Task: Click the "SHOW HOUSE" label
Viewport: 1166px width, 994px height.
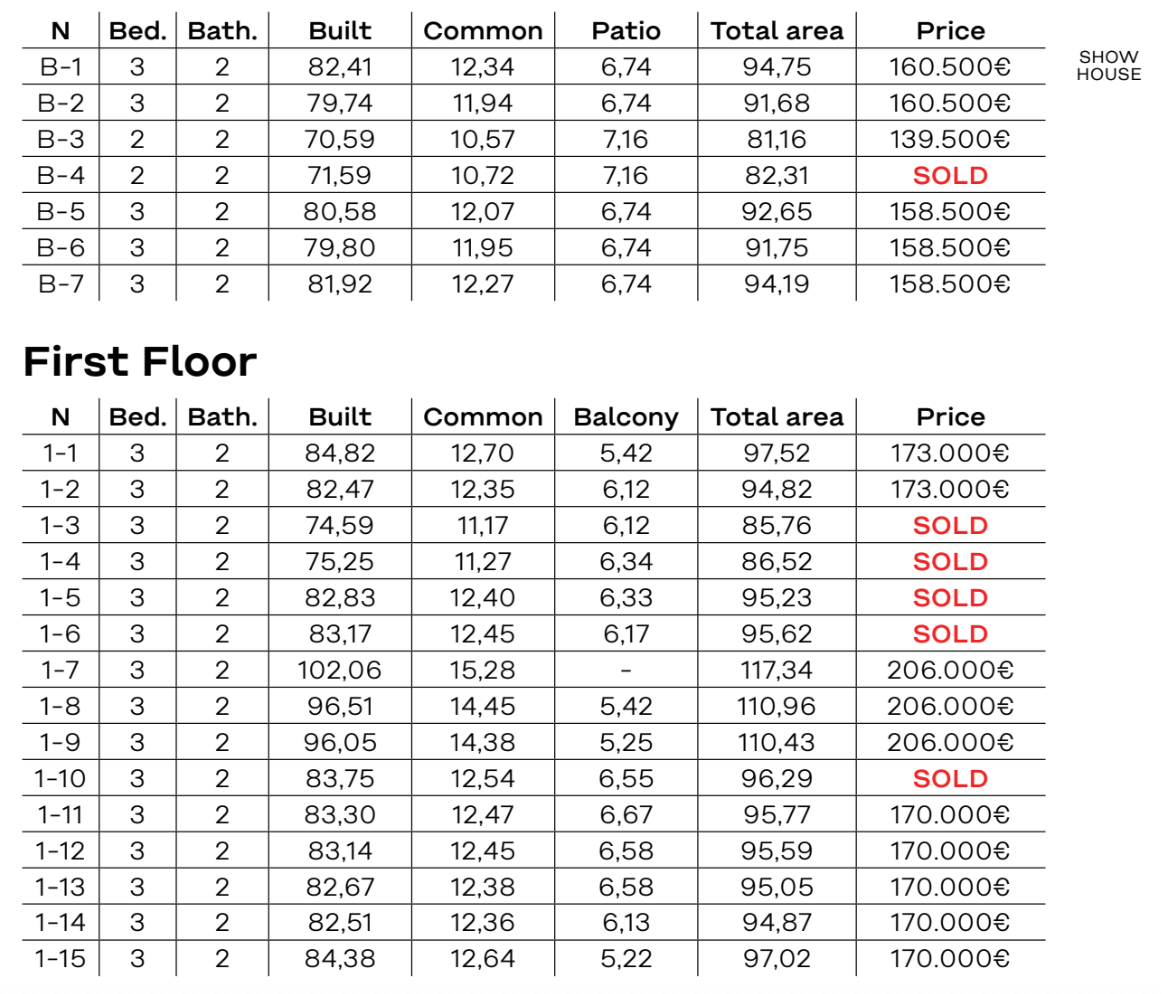Action: [x=1108, y=66]
